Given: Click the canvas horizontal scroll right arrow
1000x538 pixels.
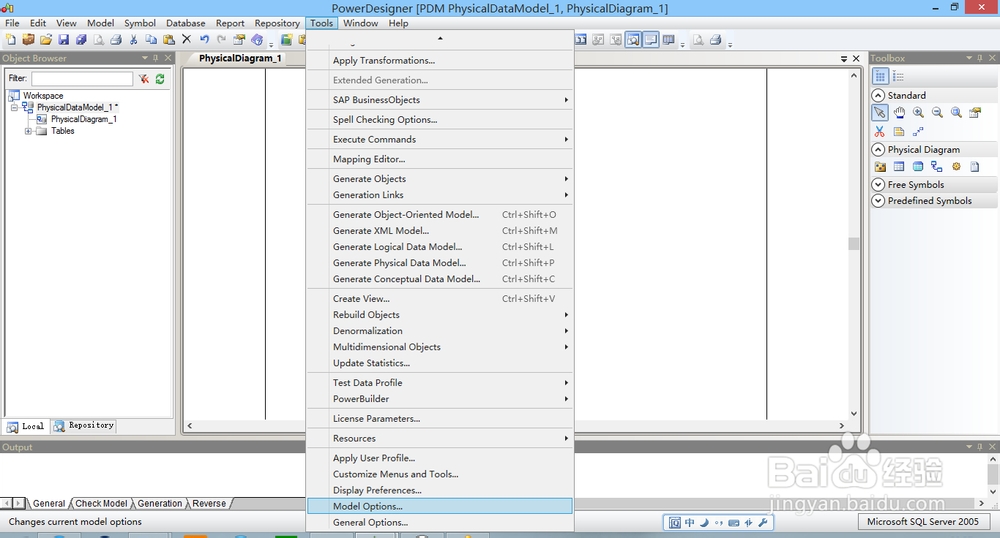Looking at the screenshot, I should click(x=841, y=425).
